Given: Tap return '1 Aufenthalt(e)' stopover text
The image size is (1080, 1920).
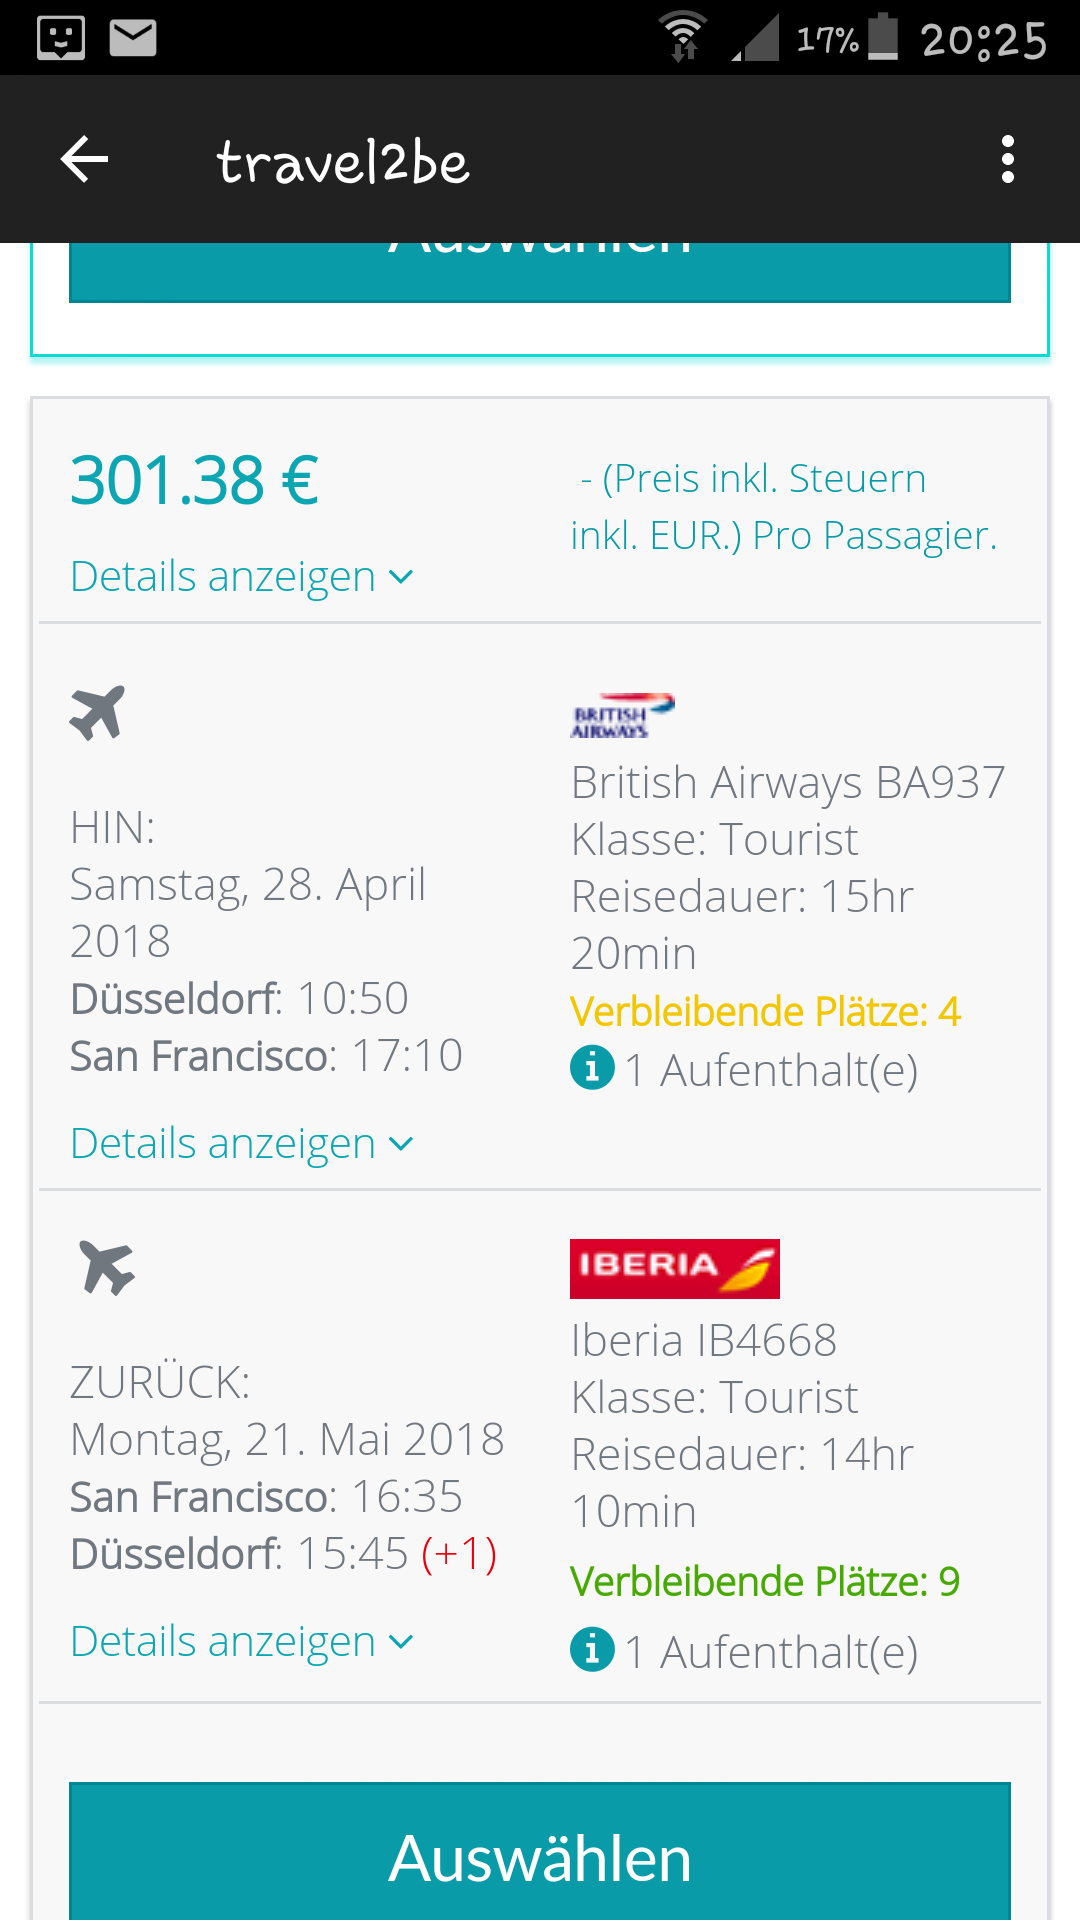Looking at the screenshot, I should tap(771, 1652).
